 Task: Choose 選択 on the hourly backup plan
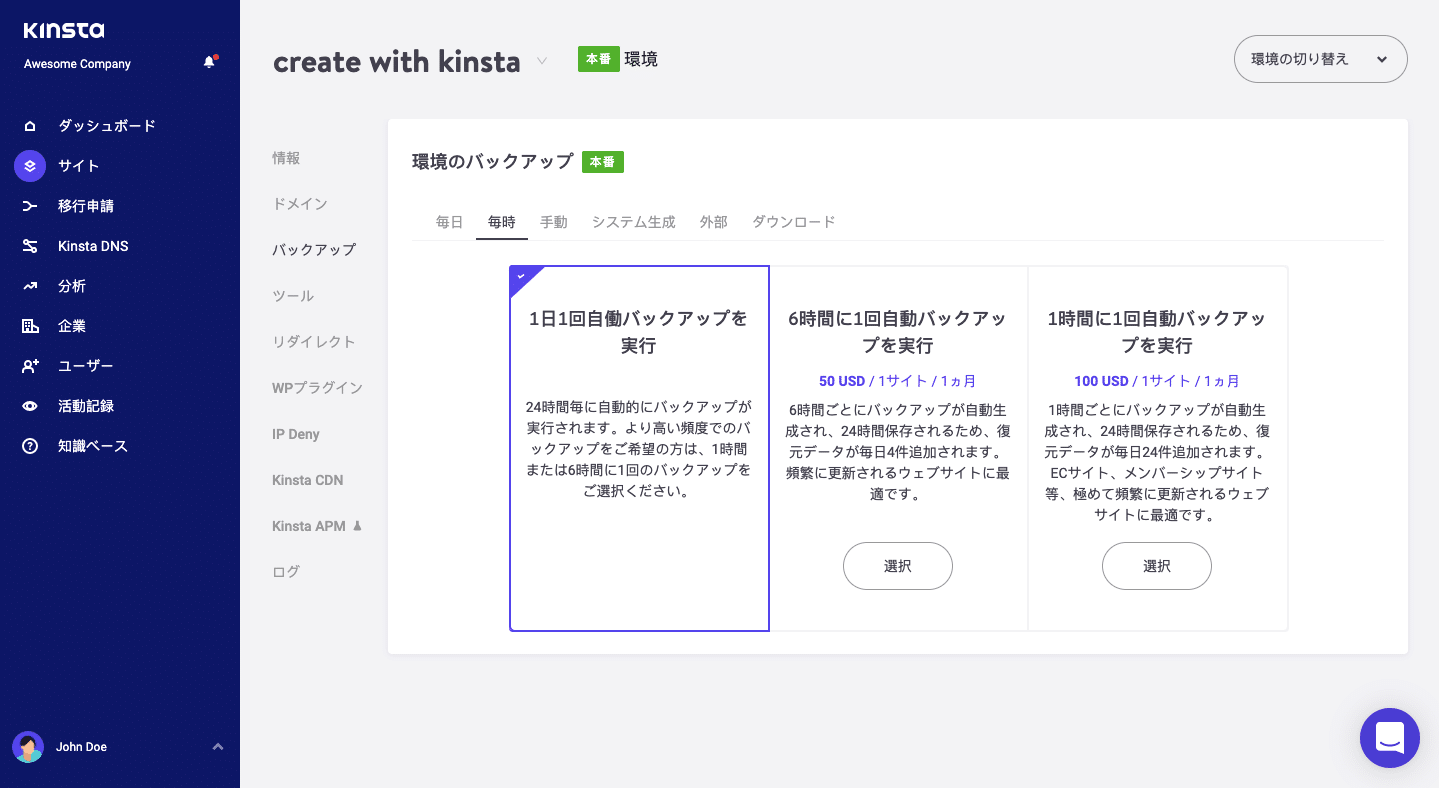tap(1156, 566)
